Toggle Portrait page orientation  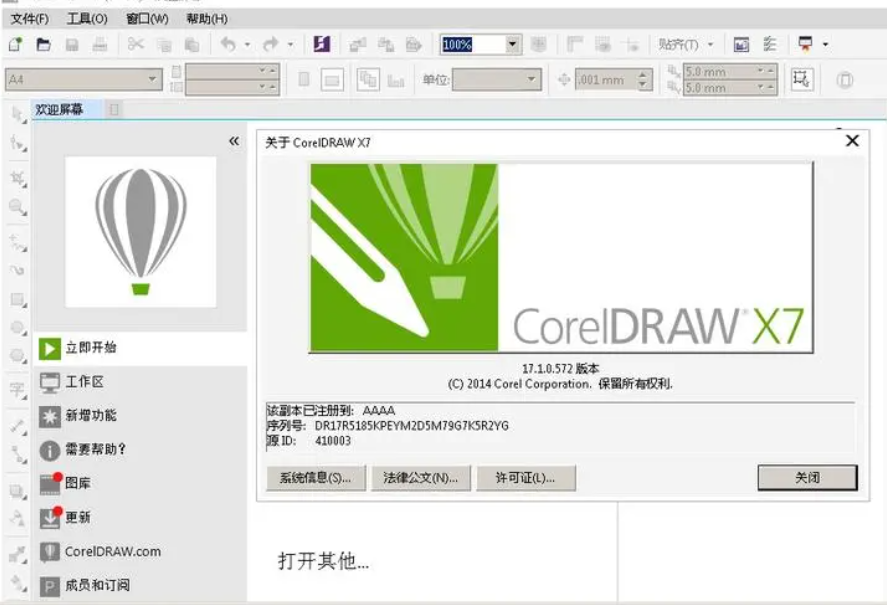(x=304, y=79)
